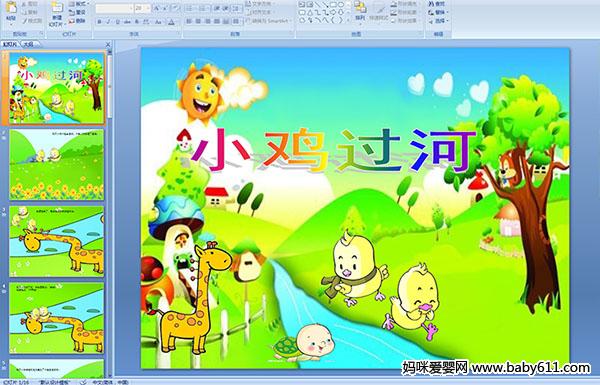600x385 pixels.
Task: Expand the Replace dropdown arrow
Action: coord(448,13)
